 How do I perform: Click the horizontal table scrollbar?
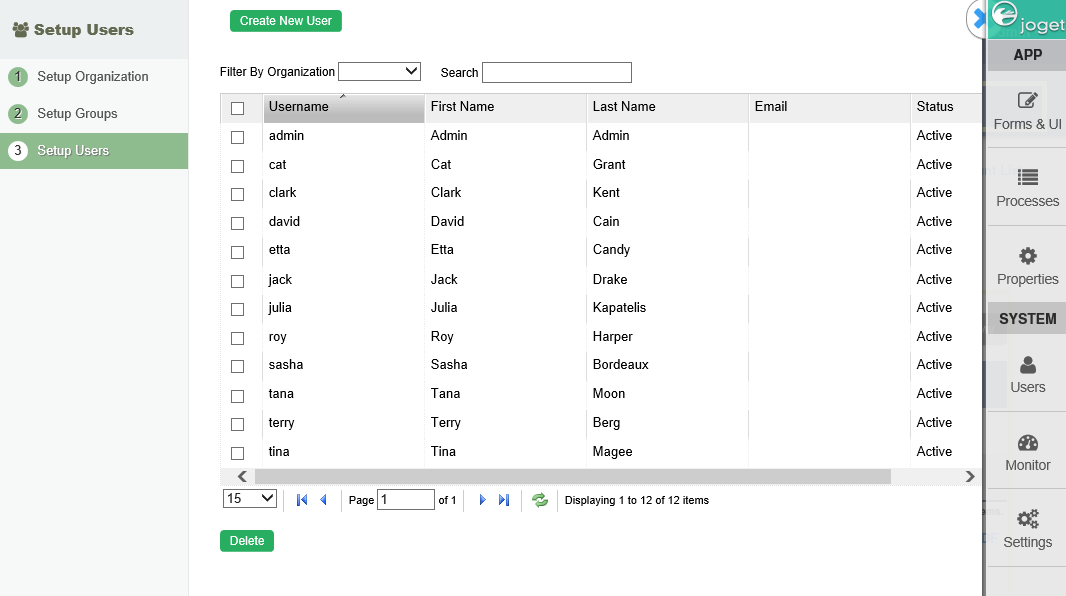pyautogui.click(x=572, y=477)
